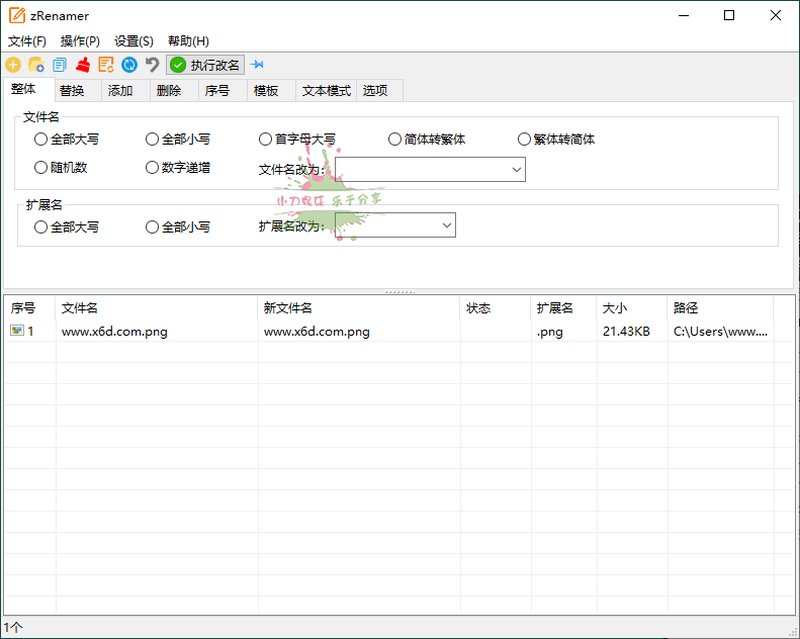Viewport: 800px width, 639px height.
Task: Open the 扩展名改为 dropdown
Action: [x=447, y=225]
